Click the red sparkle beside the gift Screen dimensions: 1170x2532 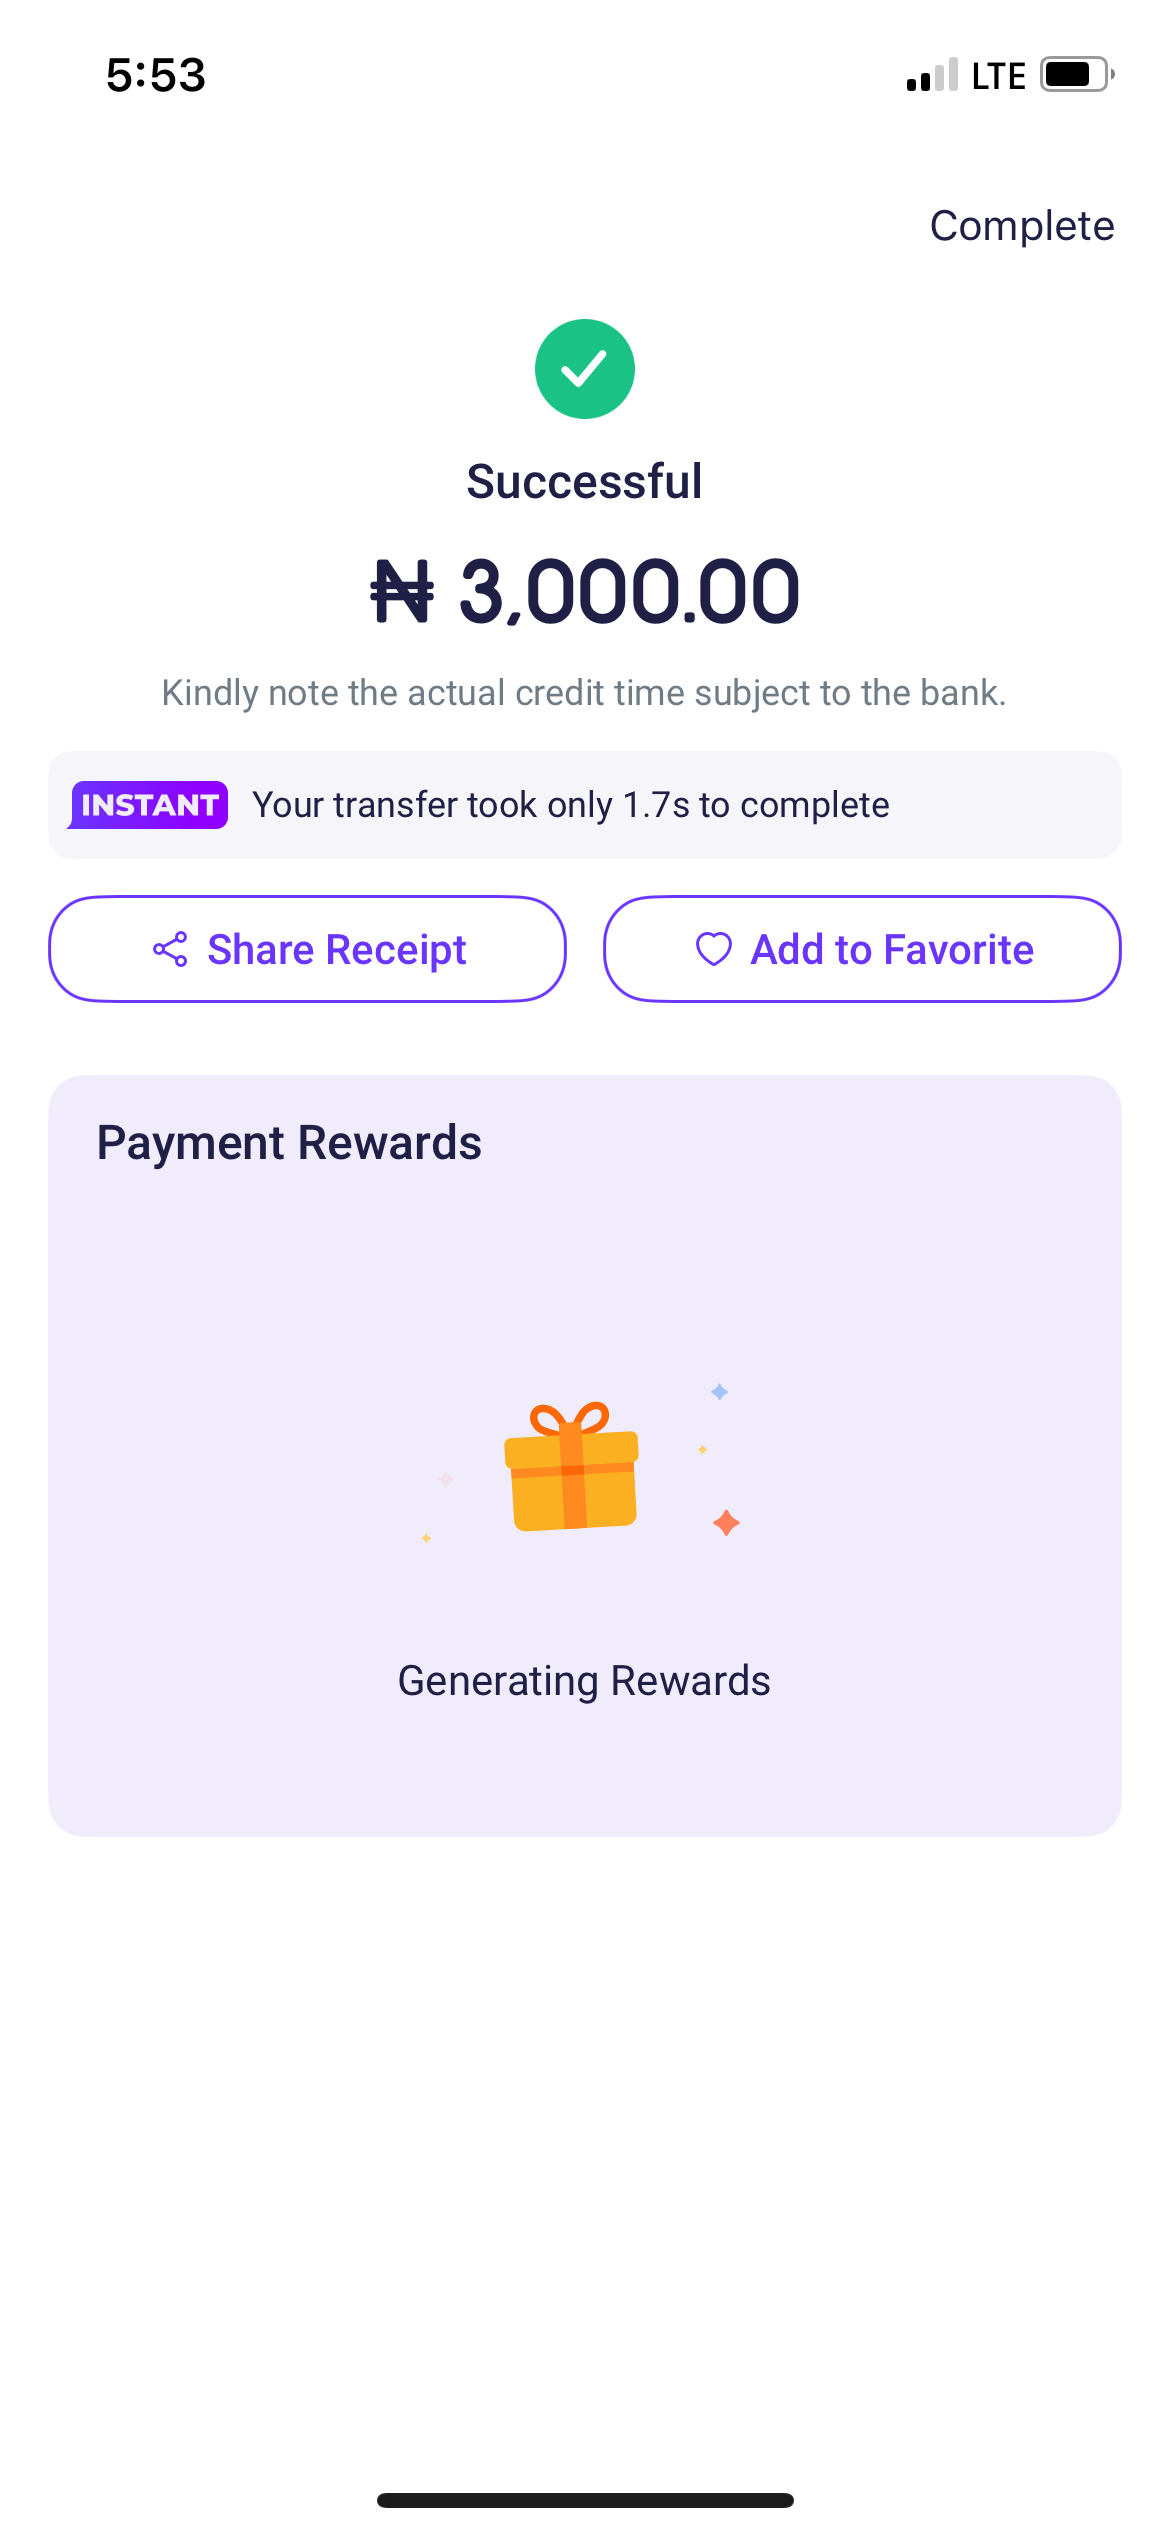pos(726,1523)
